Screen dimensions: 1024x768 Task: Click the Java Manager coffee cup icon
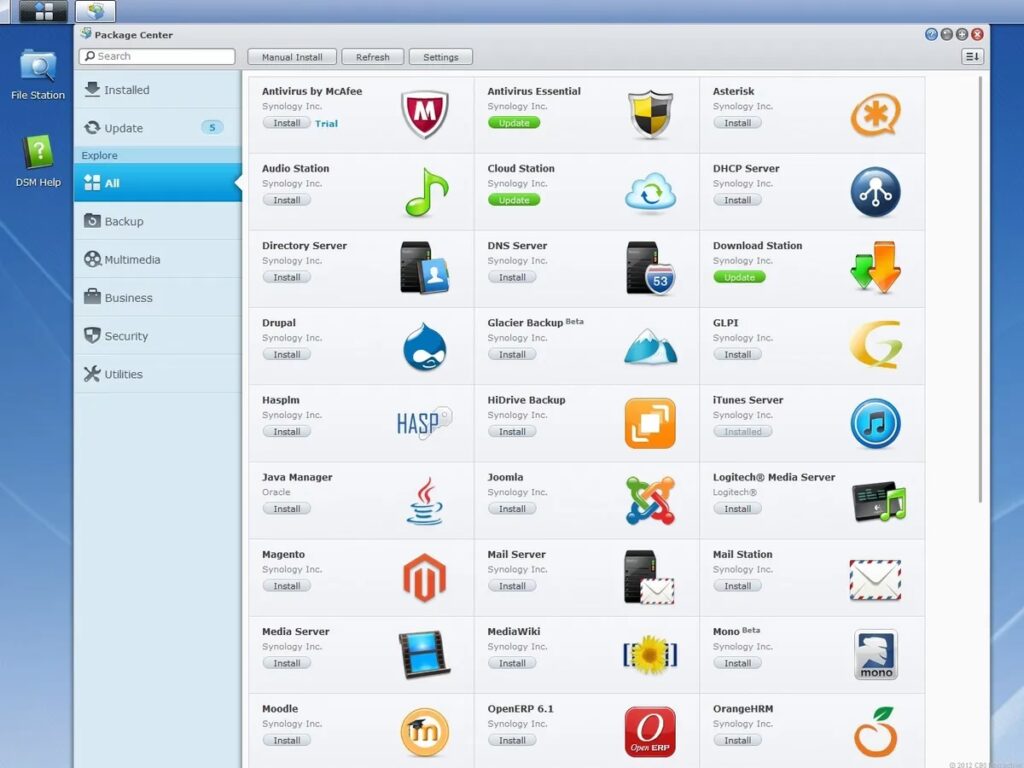(424, 500)
